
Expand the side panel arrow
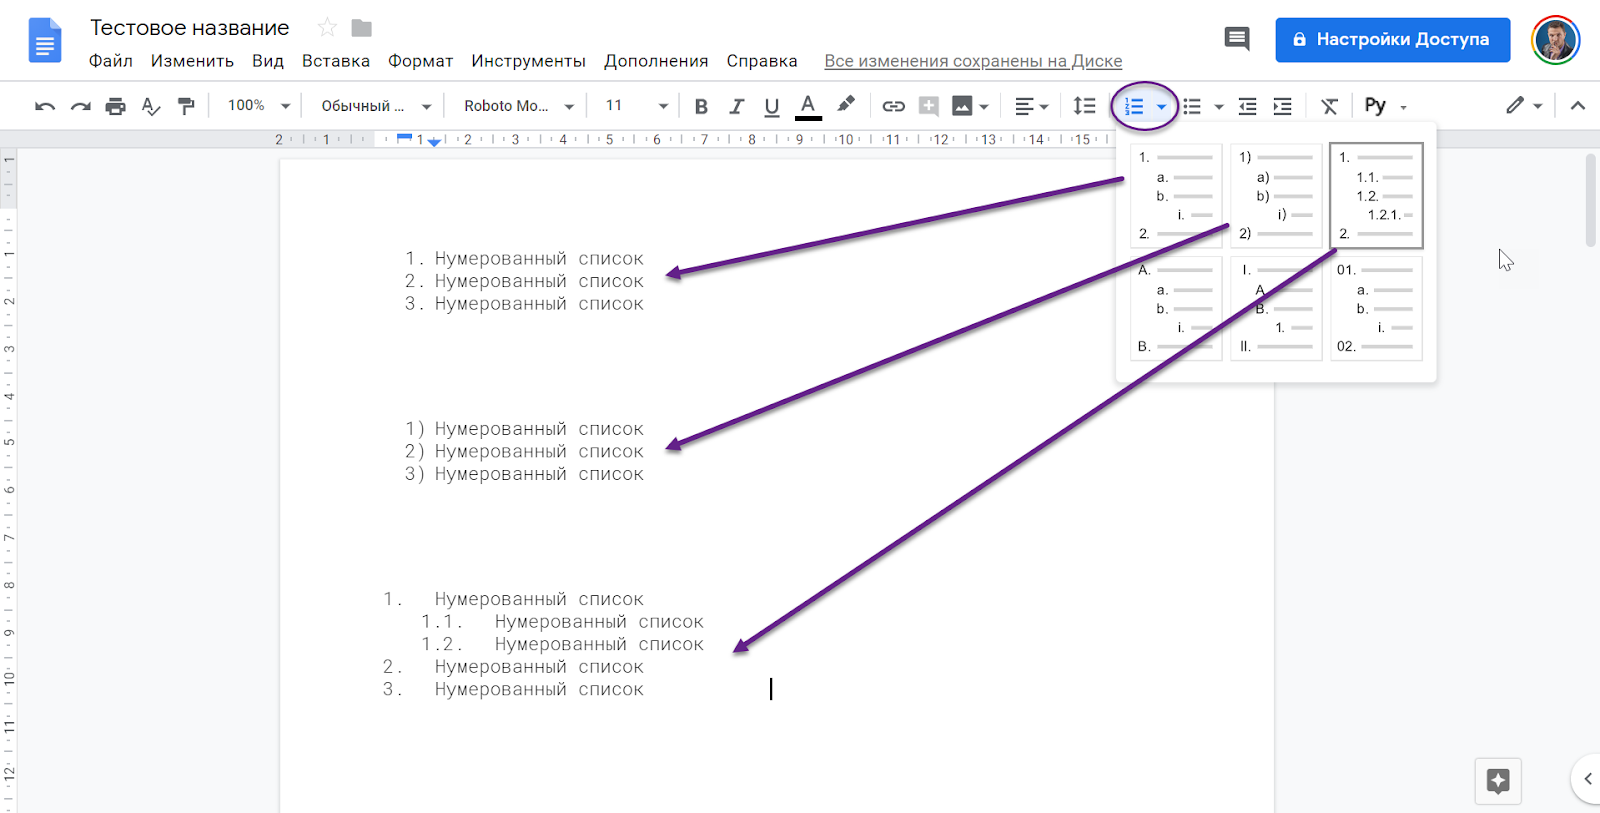coord(1587,778)
